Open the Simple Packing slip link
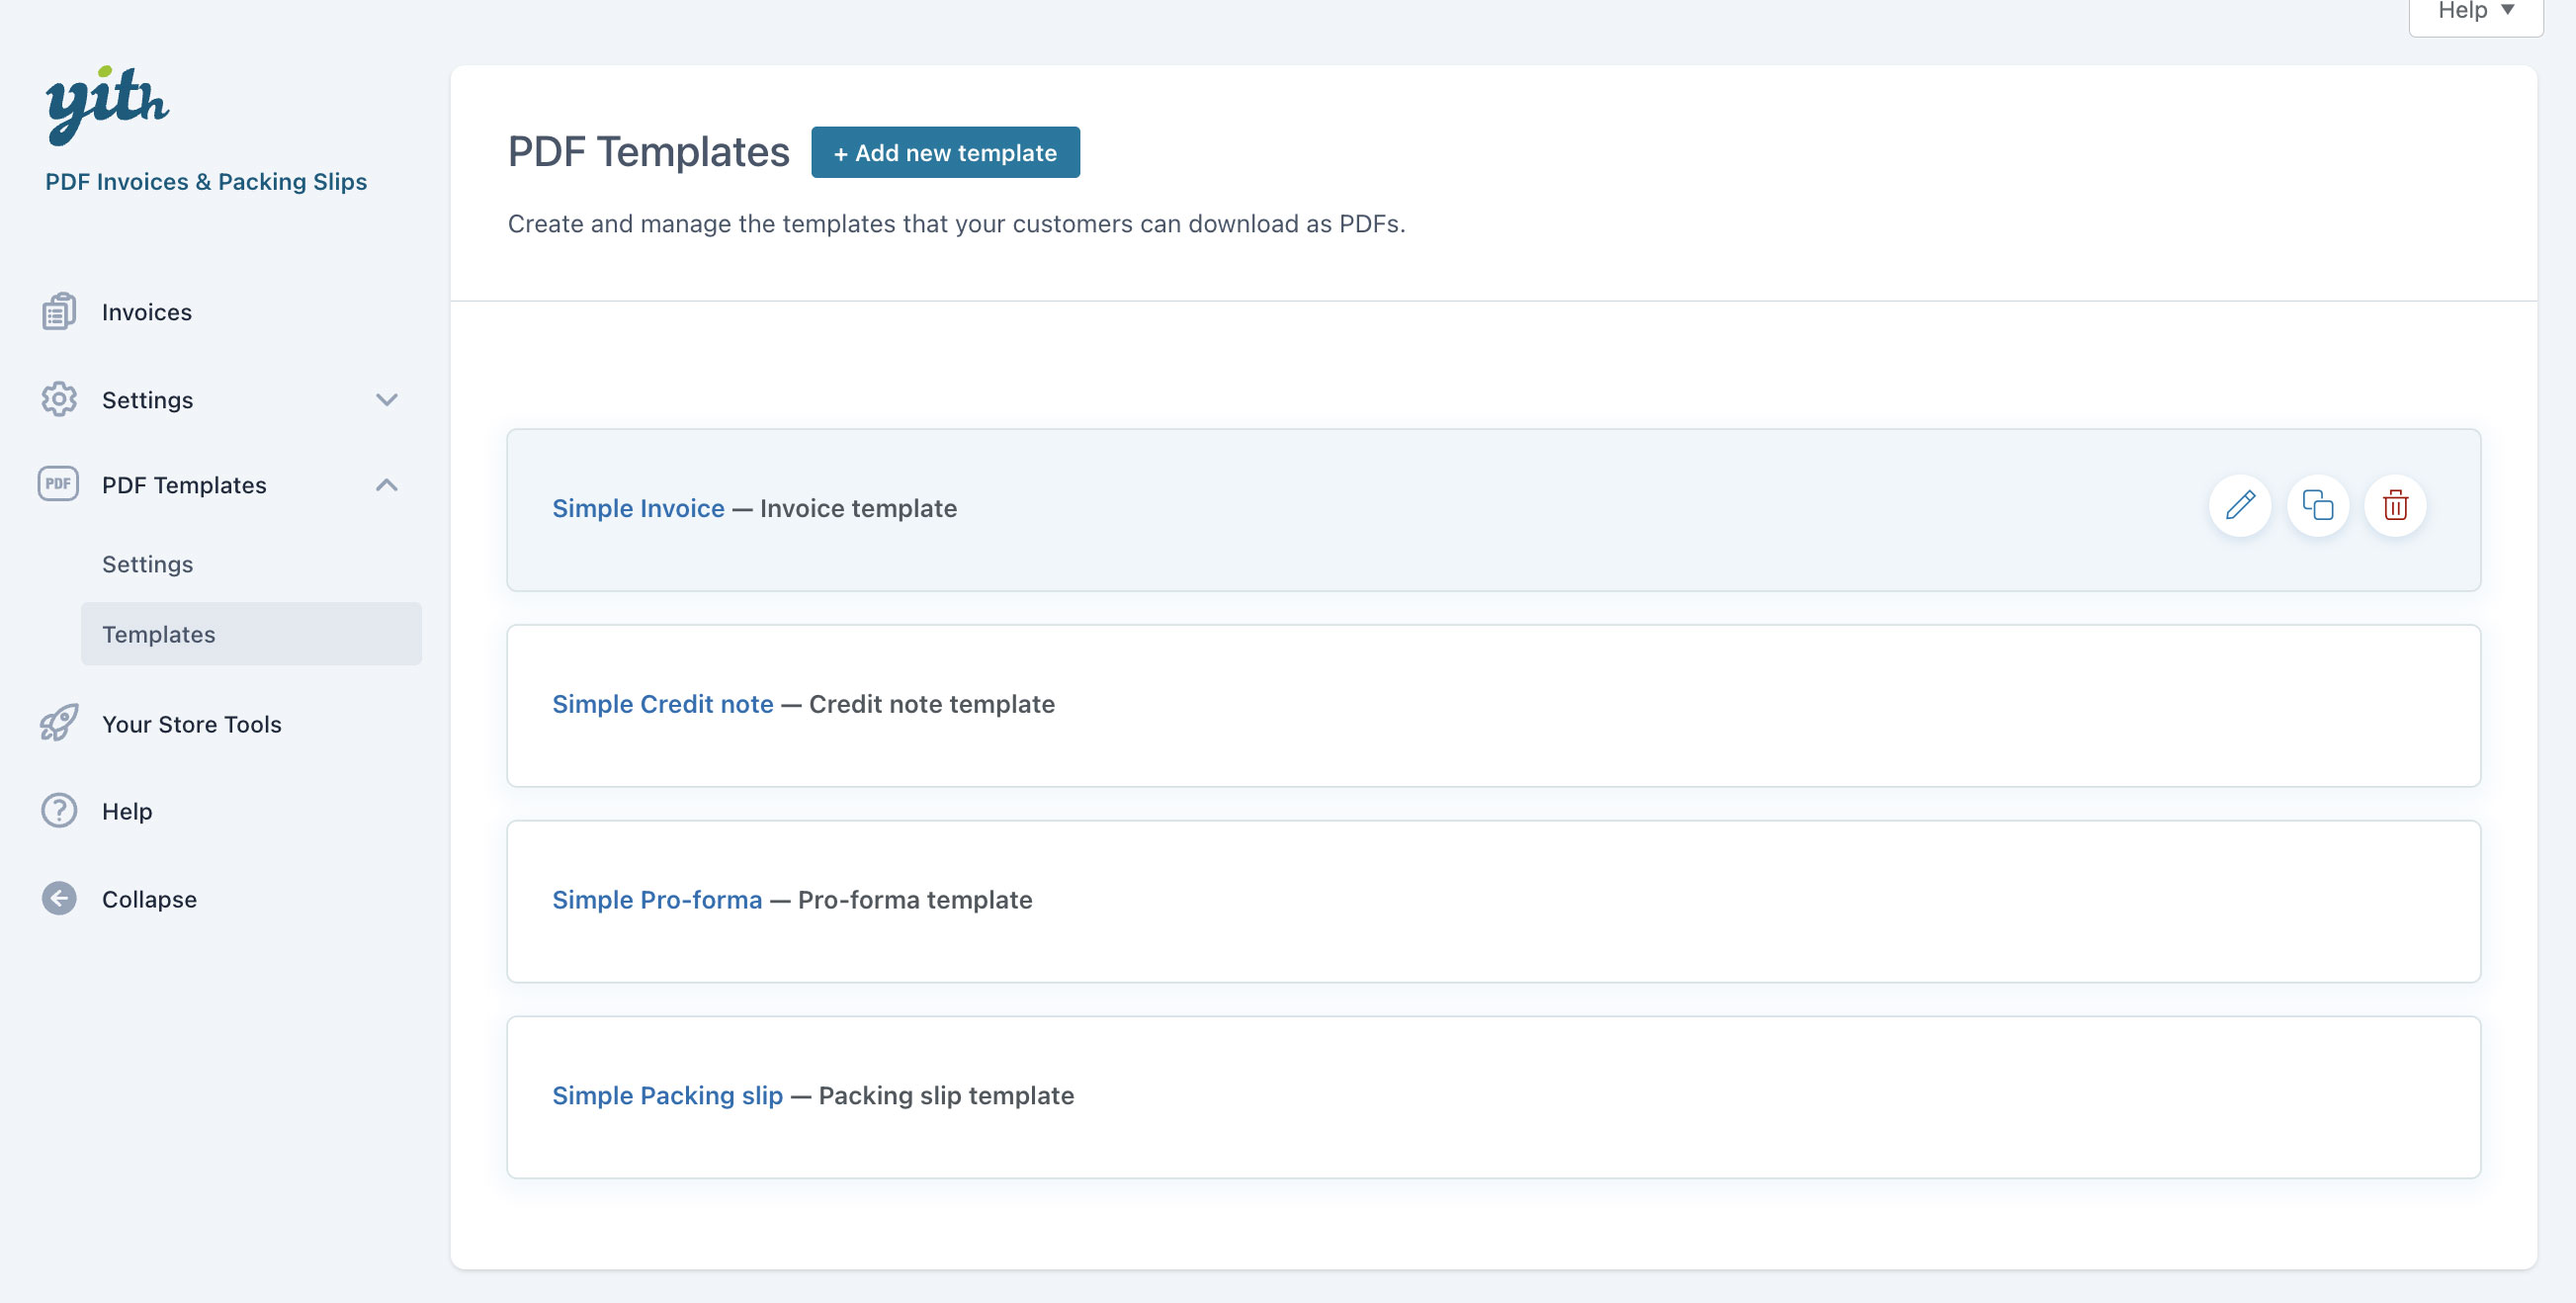The width and height of the screenshot is (2576, 1303). click(667, 1095)
